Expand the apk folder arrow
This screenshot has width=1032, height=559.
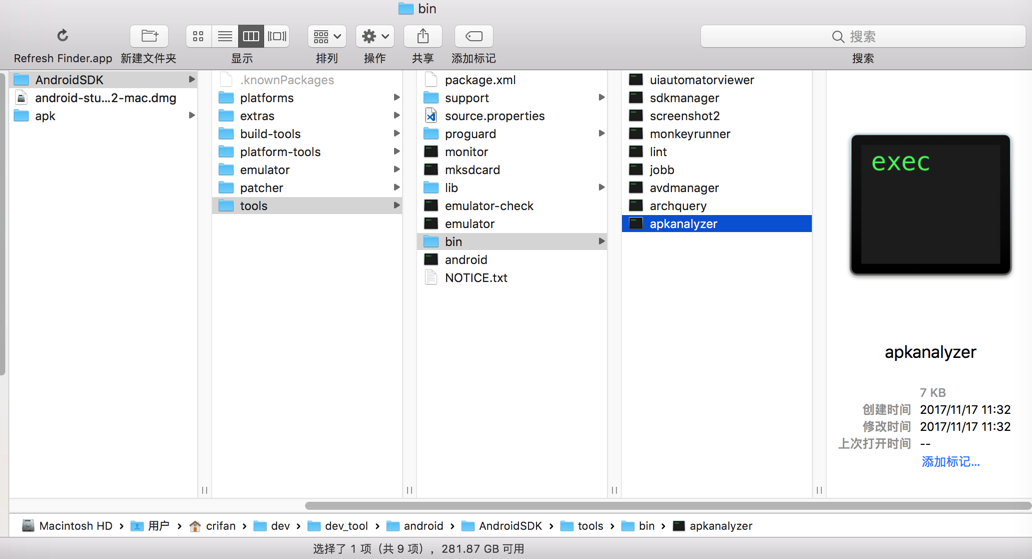[x=192, y=116]
